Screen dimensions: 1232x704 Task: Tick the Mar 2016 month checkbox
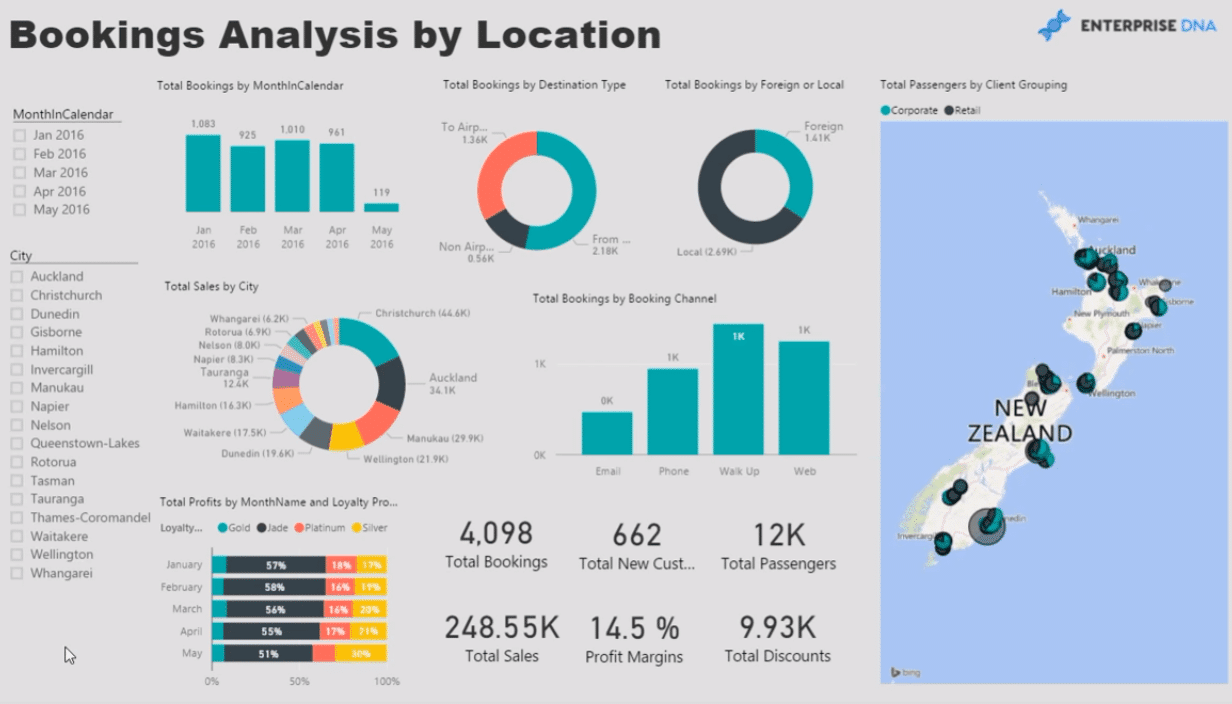tap(19, 172)
